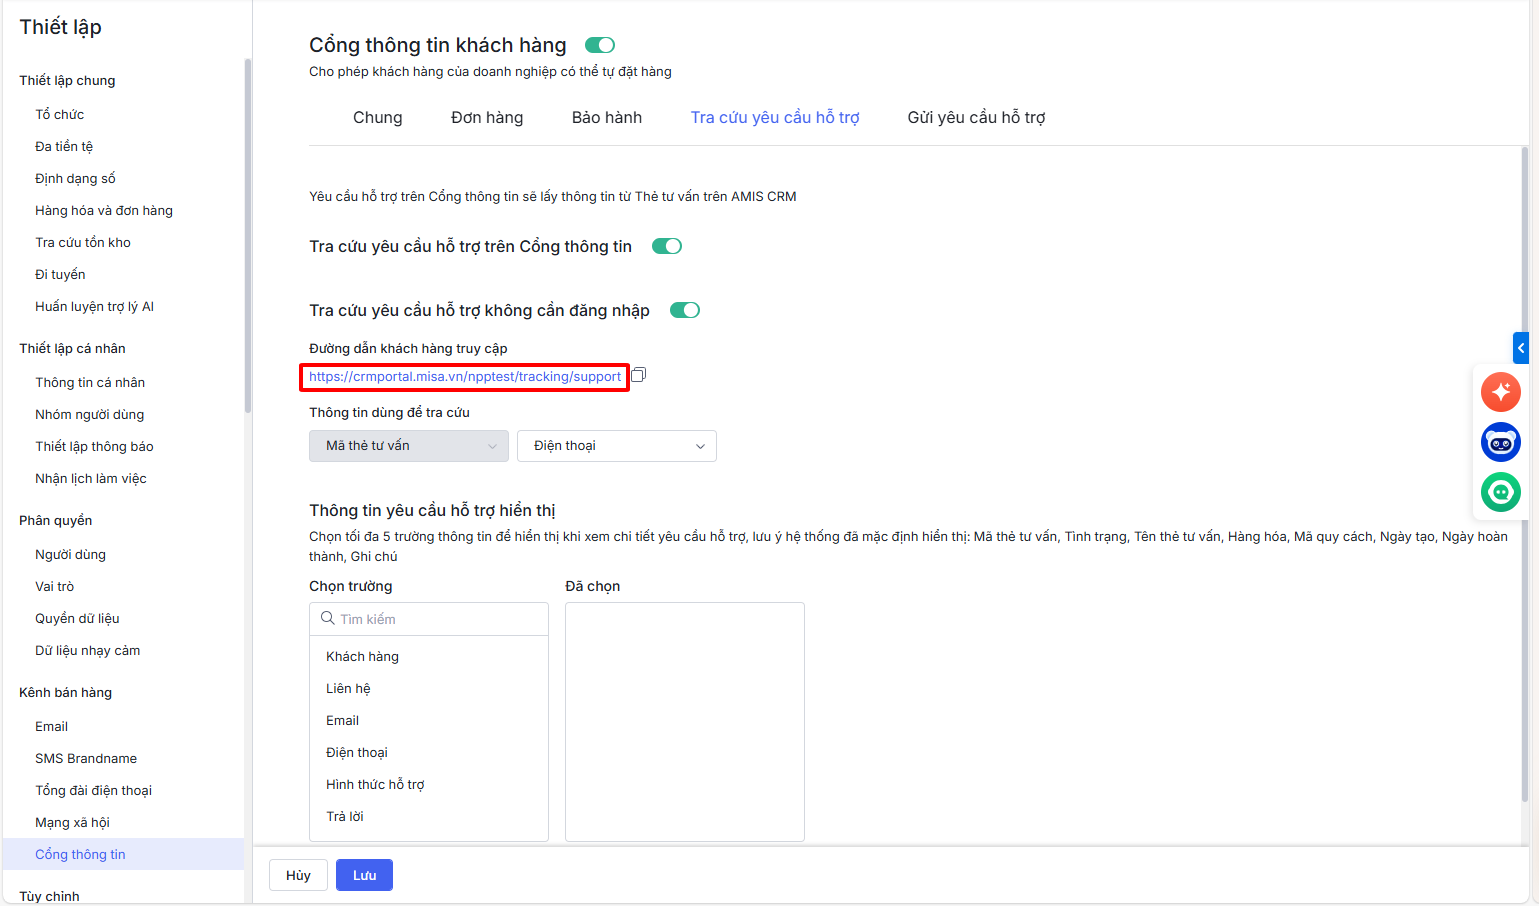Open the Gửi yêu cầu hỗ trợ tab
The image size is (1539, 906).
pos(976,118)
